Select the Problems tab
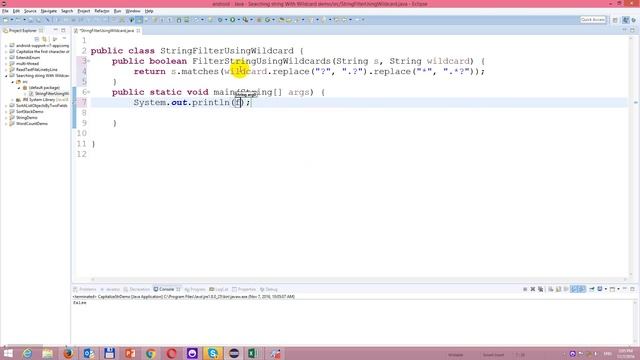This screenshot has width=640, height=360. [x=85, y=289]
